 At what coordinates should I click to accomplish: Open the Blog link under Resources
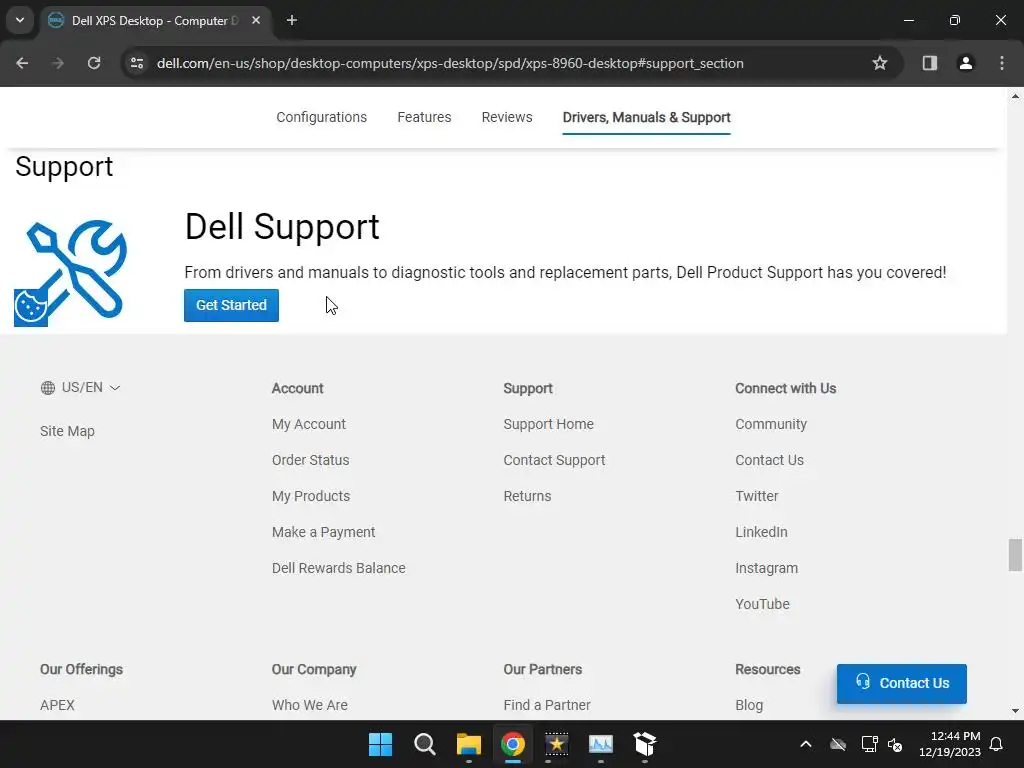(x=749, y=705)
